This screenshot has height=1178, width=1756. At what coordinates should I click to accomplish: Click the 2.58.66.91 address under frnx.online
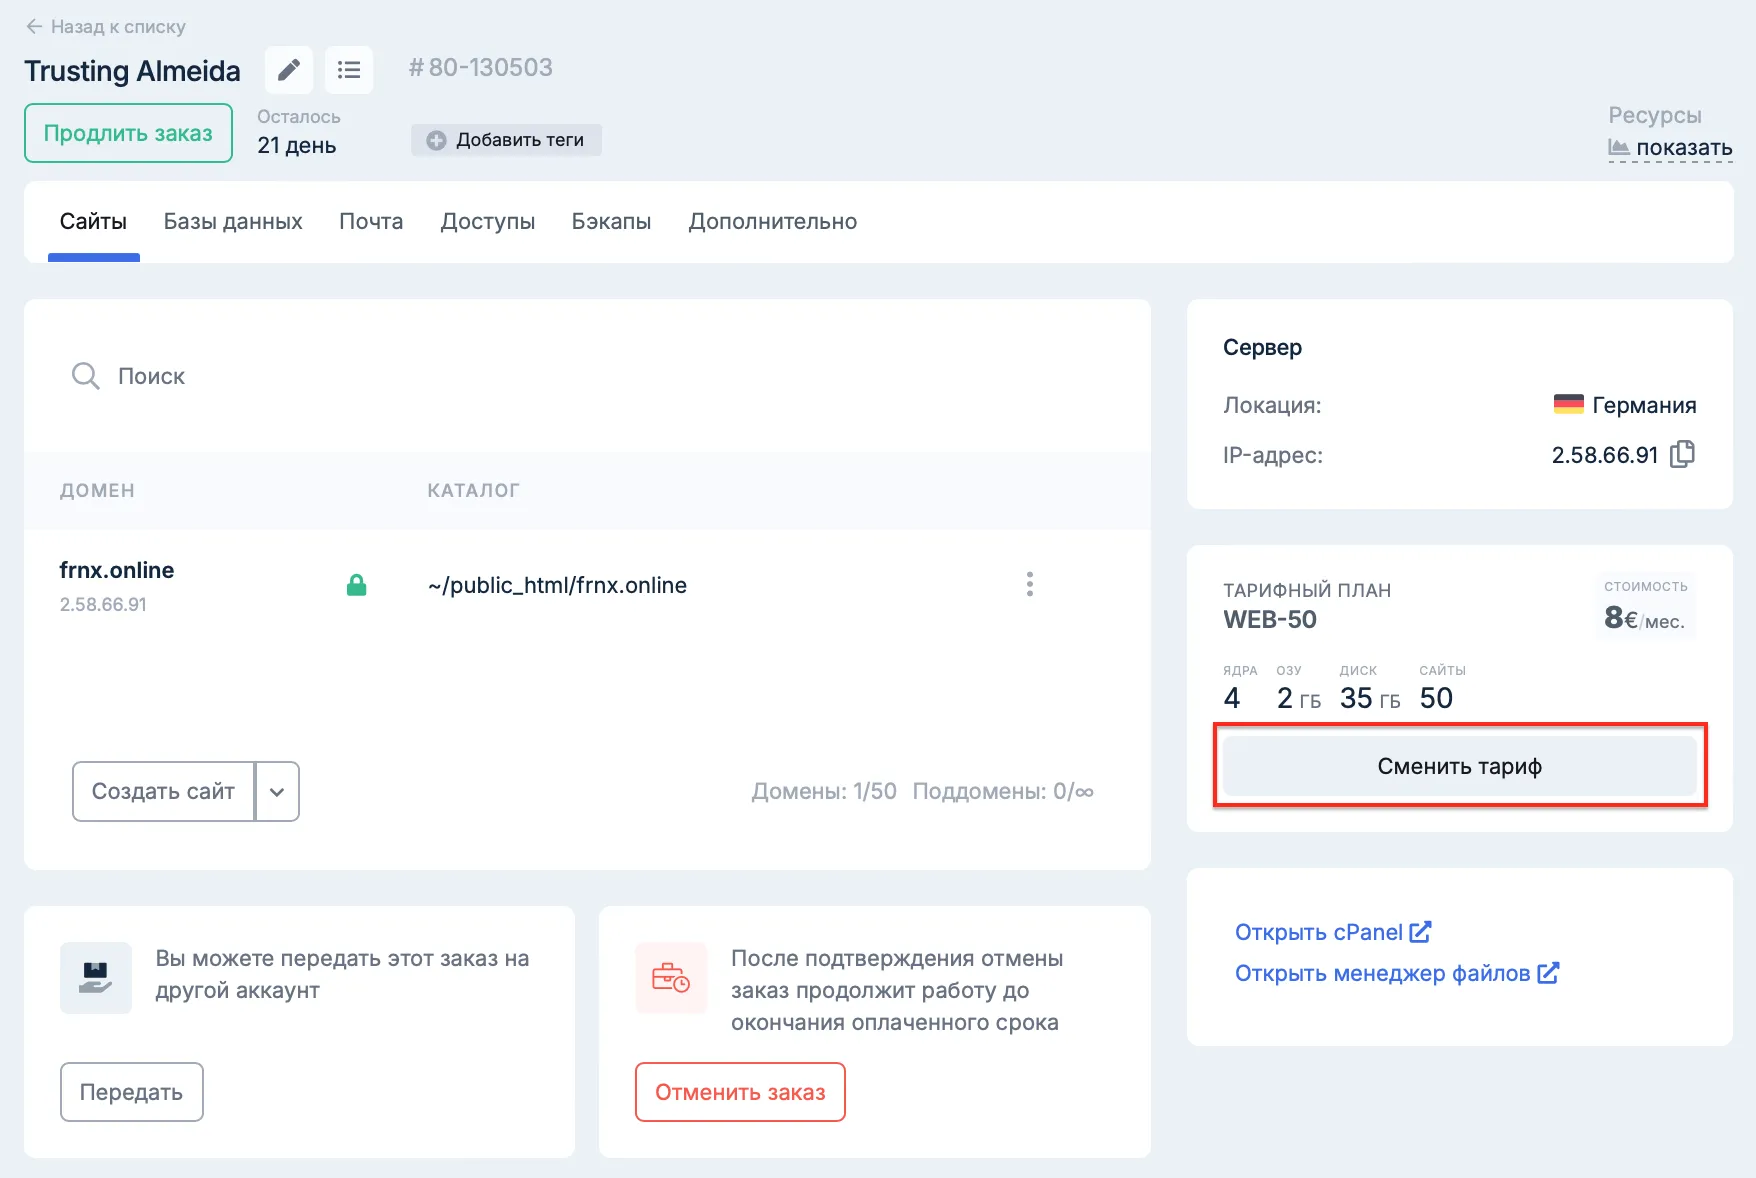[103, 604]
